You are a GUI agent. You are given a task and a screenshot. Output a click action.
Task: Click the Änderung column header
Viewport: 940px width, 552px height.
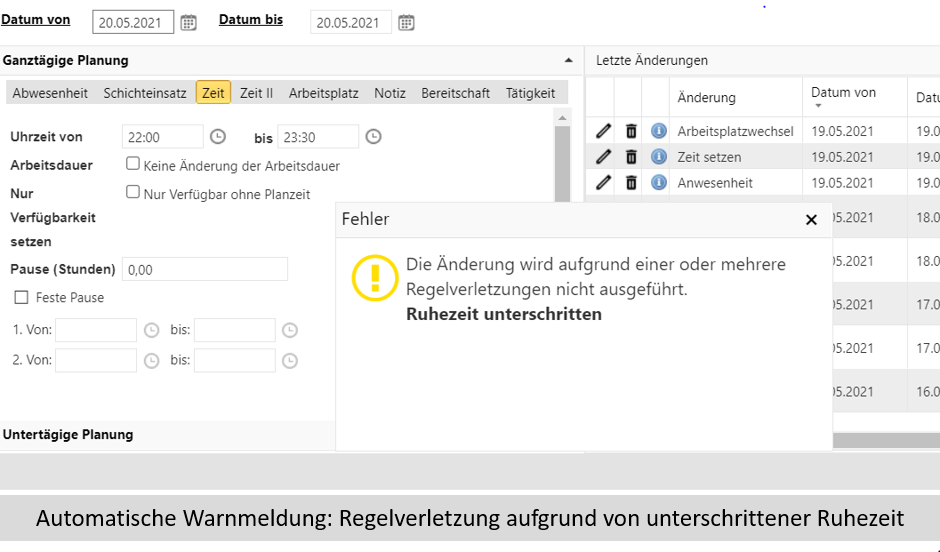706,97
